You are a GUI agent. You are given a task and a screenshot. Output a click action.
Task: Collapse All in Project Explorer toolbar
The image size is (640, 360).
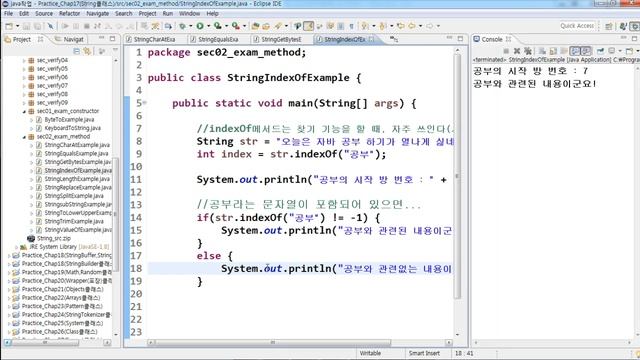click(76, 51)
